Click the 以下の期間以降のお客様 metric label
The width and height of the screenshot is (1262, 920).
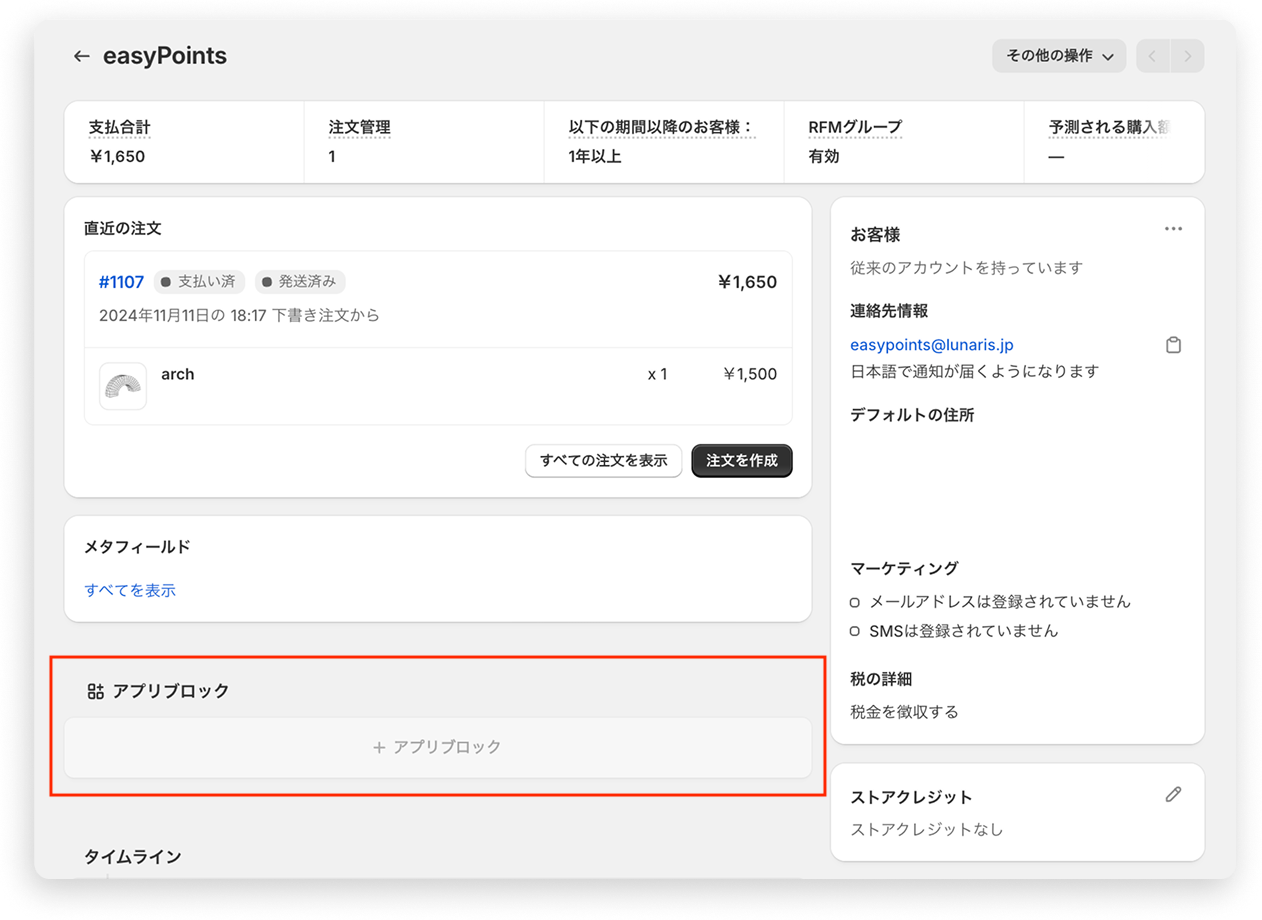tap(661, 128)
